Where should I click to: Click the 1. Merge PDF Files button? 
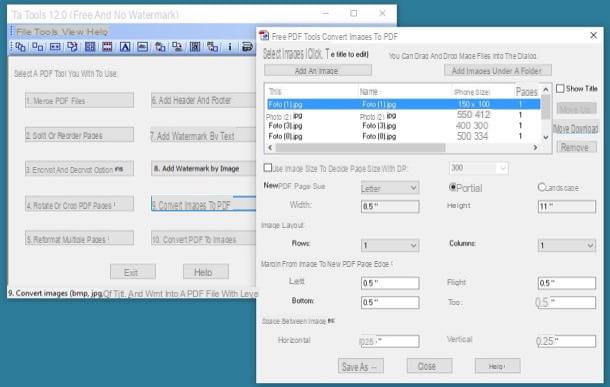coord(79,100)
